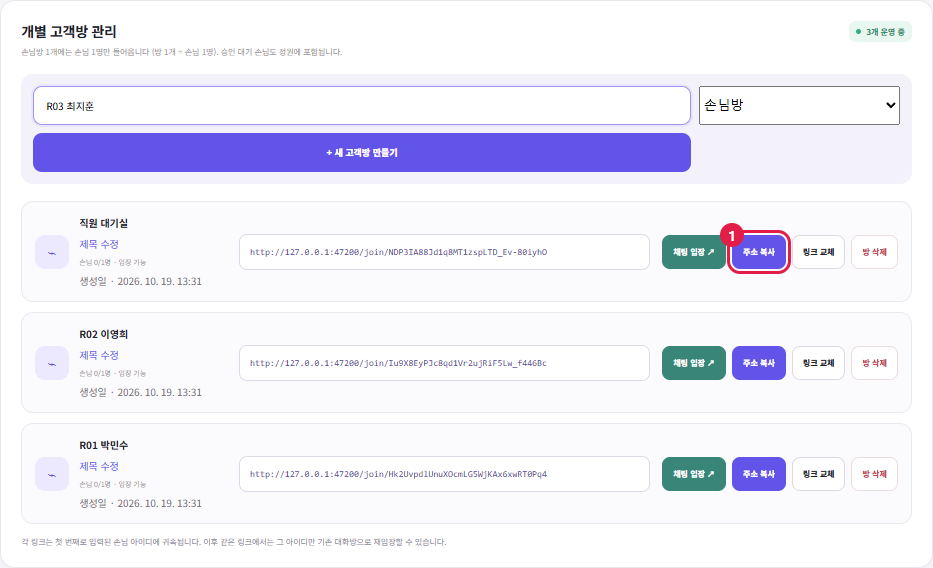Delete the R02 이영희 room with 방 삭제

point(874,363)
